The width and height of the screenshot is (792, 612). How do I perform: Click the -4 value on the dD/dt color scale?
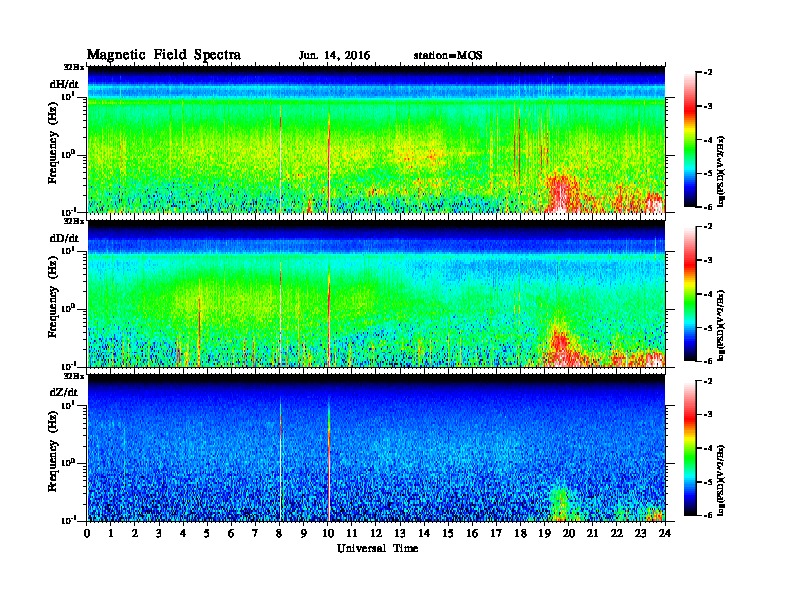[708, 294]
